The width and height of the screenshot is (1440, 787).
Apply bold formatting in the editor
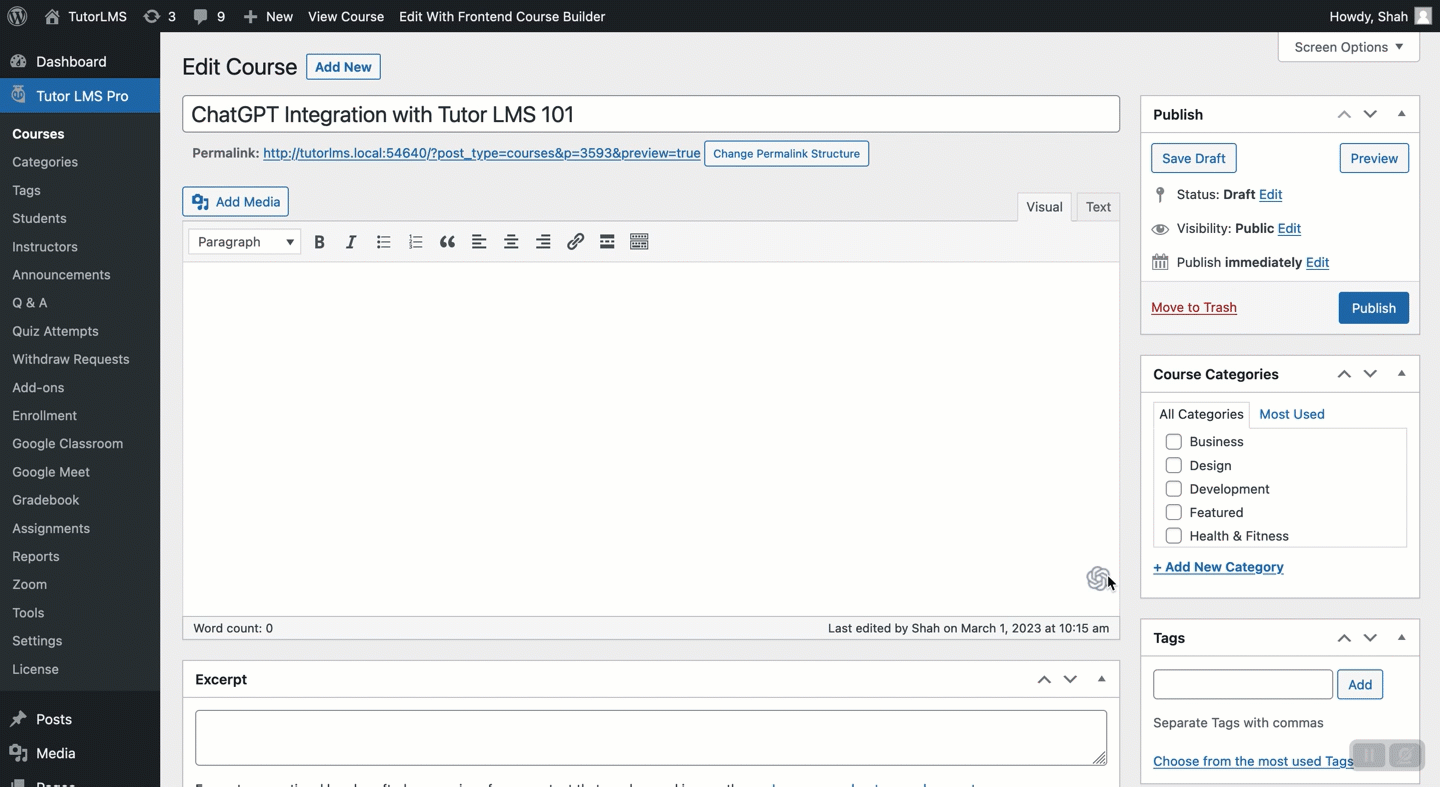click(319, 241)
